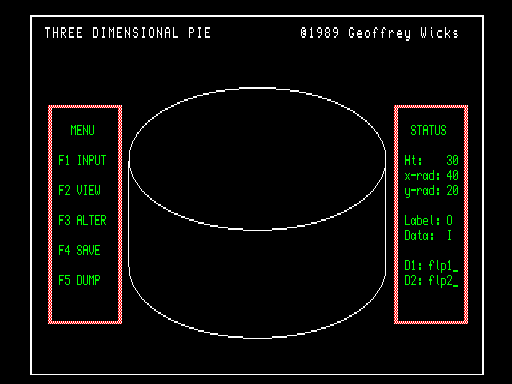Click the Ht: 30 status value
The height and width of the screenshot is (384, 512).
pyautogui.click(x=431, y=160)
